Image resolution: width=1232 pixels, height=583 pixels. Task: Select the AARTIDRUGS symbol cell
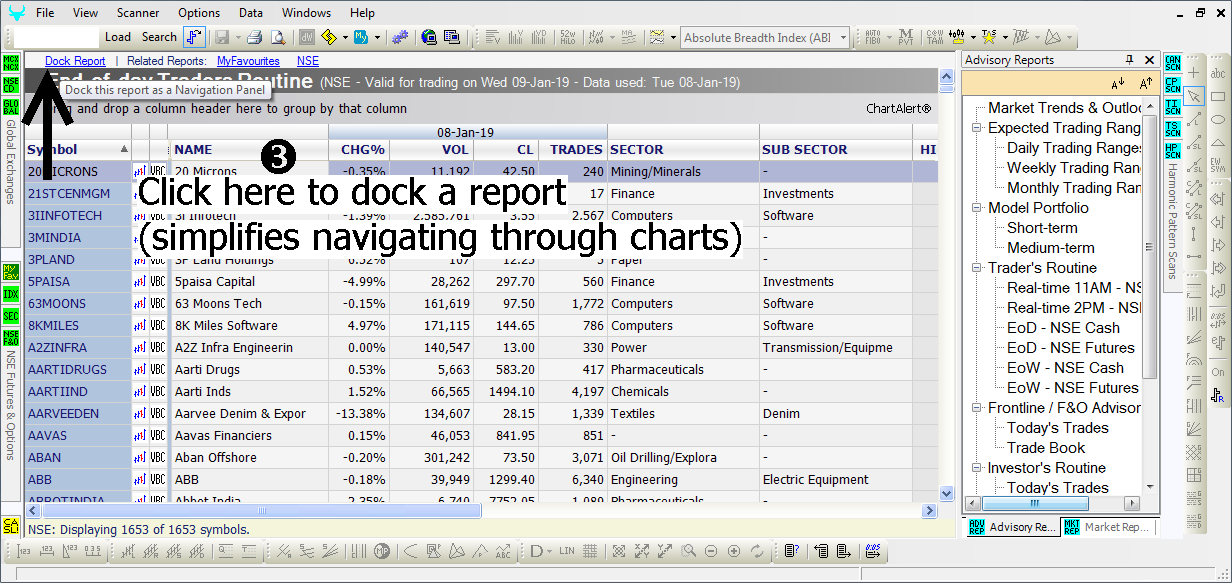pyautogui.click(x=78, y=370)
